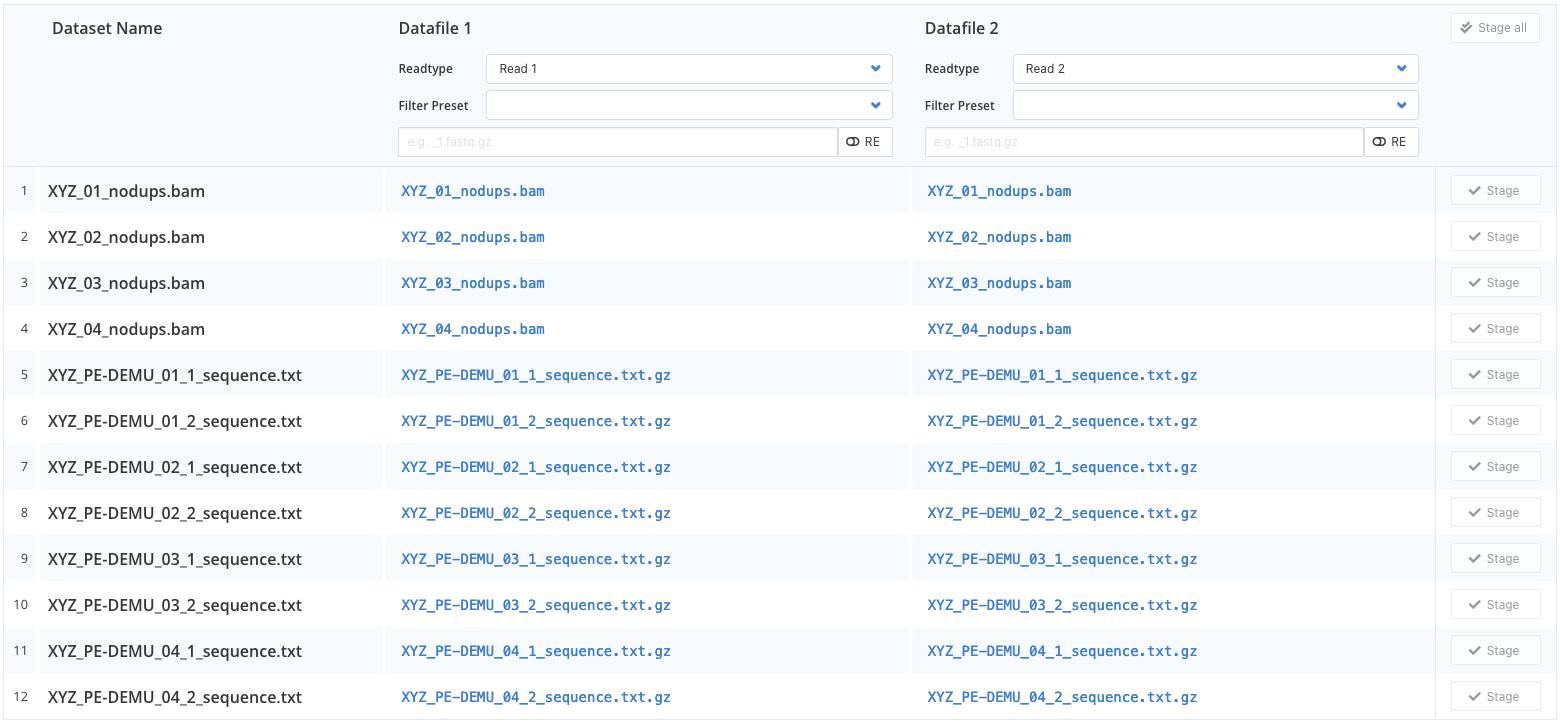Screen dimensions: 1560x725
Task: Click Datafile 2 link XYZ_02_nodups.bam
Action: point(999,237)
